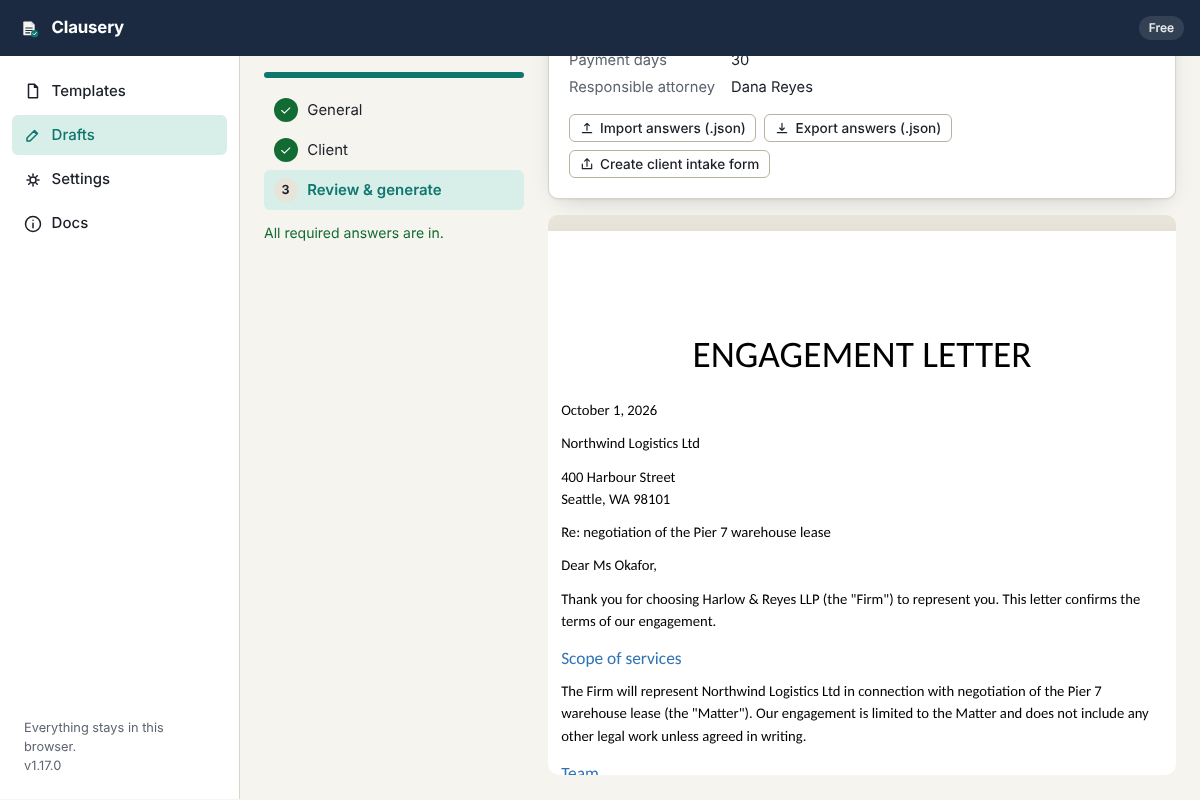Open Docs in the sidebar
The width and height of the screenshot is (1200, 800).
[119, 223]
